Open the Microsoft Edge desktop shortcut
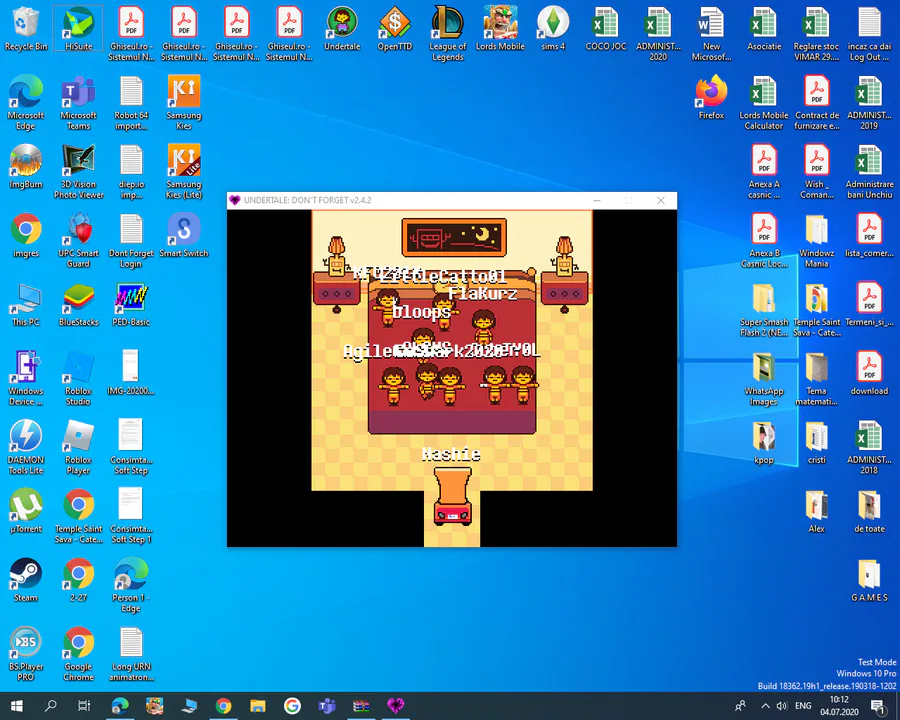This screenshot has width=900, height=720. pos(25,102)
